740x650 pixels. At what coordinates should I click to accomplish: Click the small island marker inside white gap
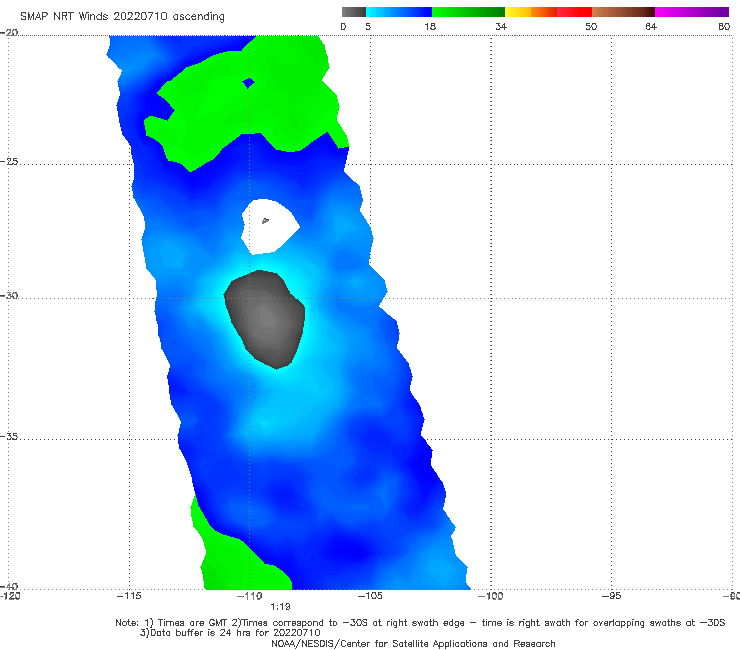click(x=265, y=220)
